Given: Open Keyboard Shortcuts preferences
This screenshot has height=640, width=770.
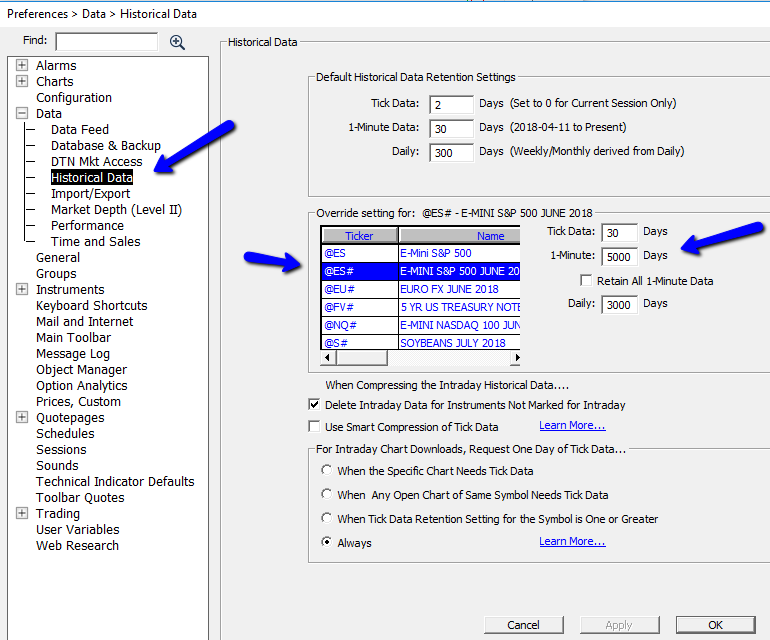Looking at the screenshot, I should (x=91, y=306).
